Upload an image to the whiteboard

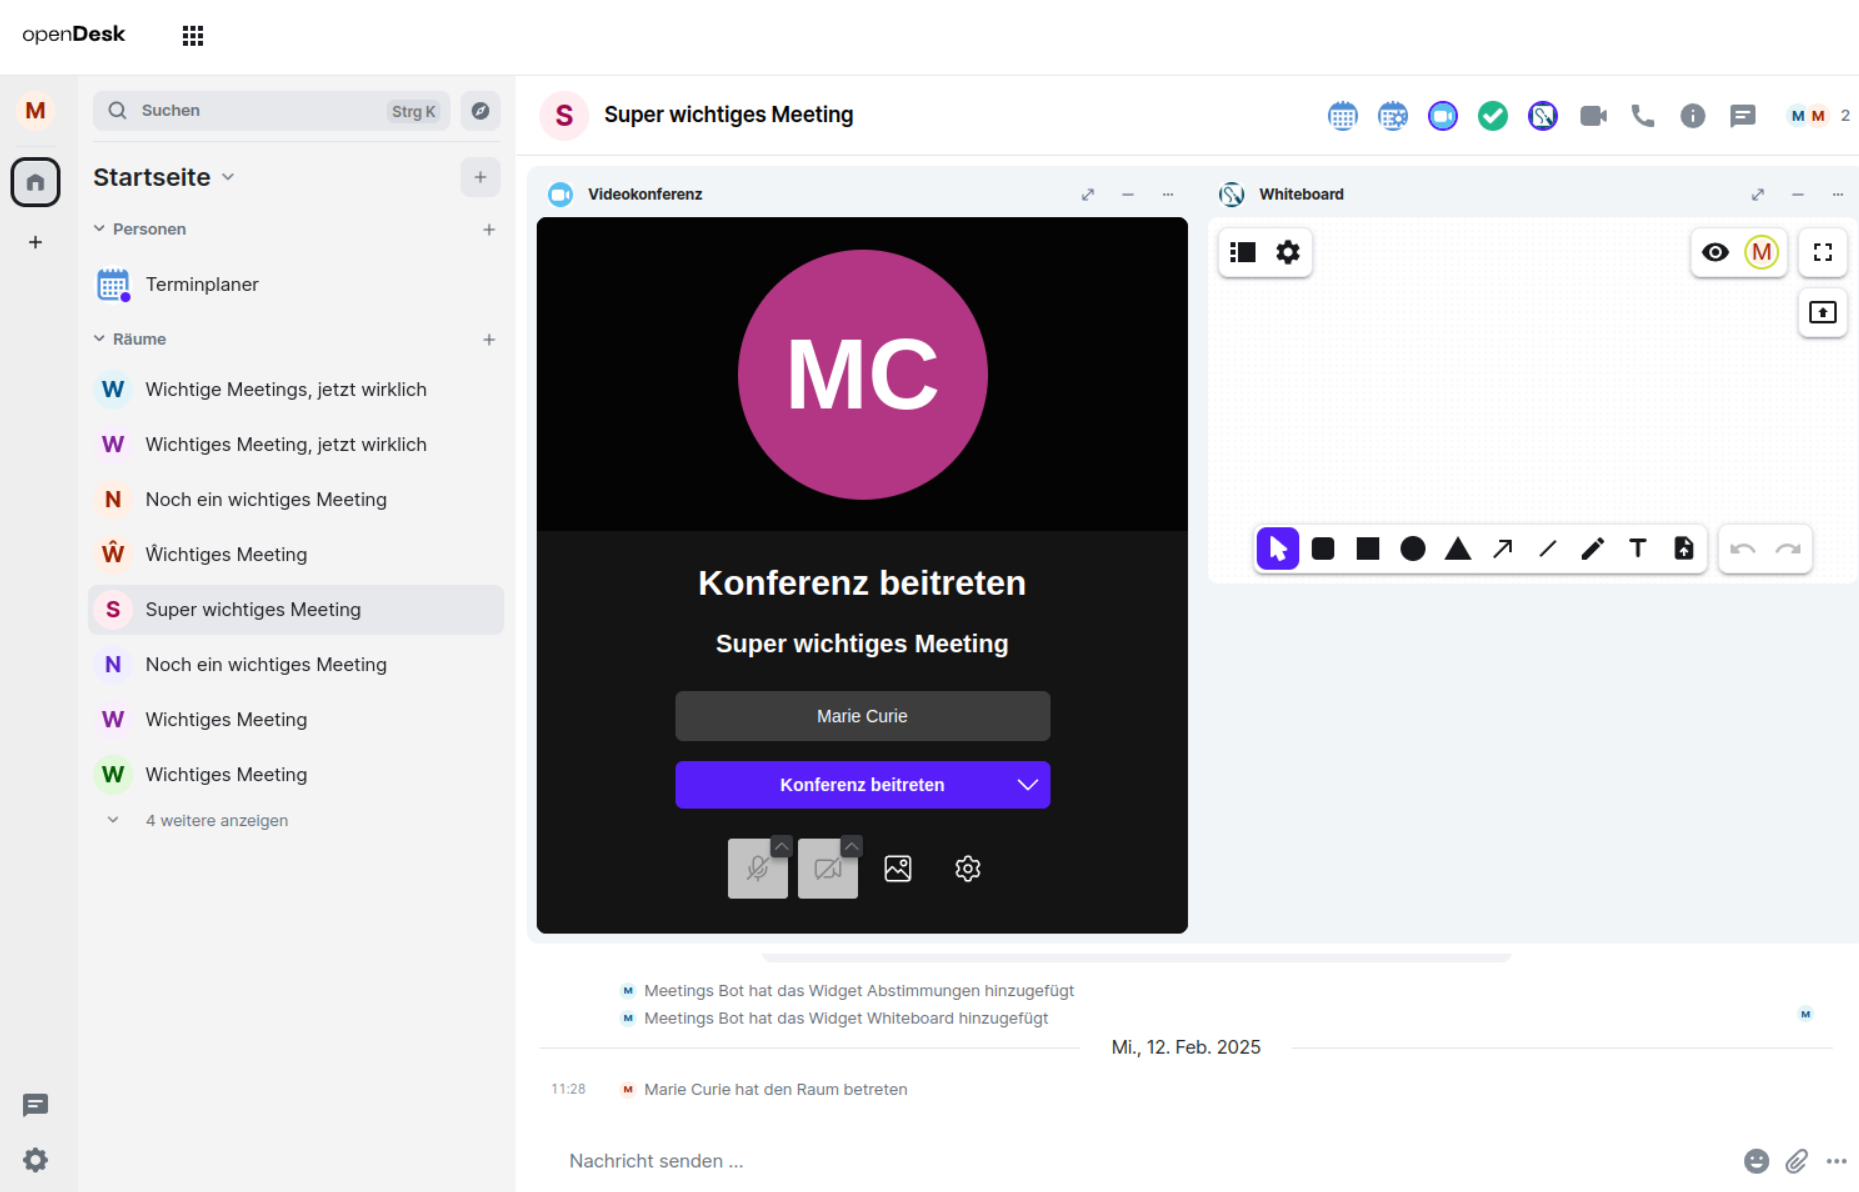click(x=1684, y=549)
